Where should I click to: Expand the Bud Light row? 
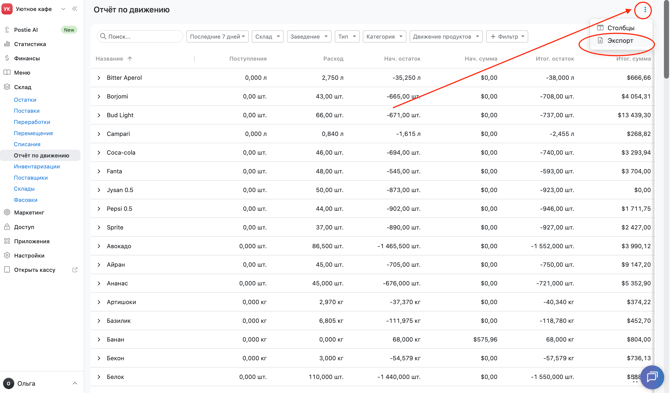click(x=99, y=115)
